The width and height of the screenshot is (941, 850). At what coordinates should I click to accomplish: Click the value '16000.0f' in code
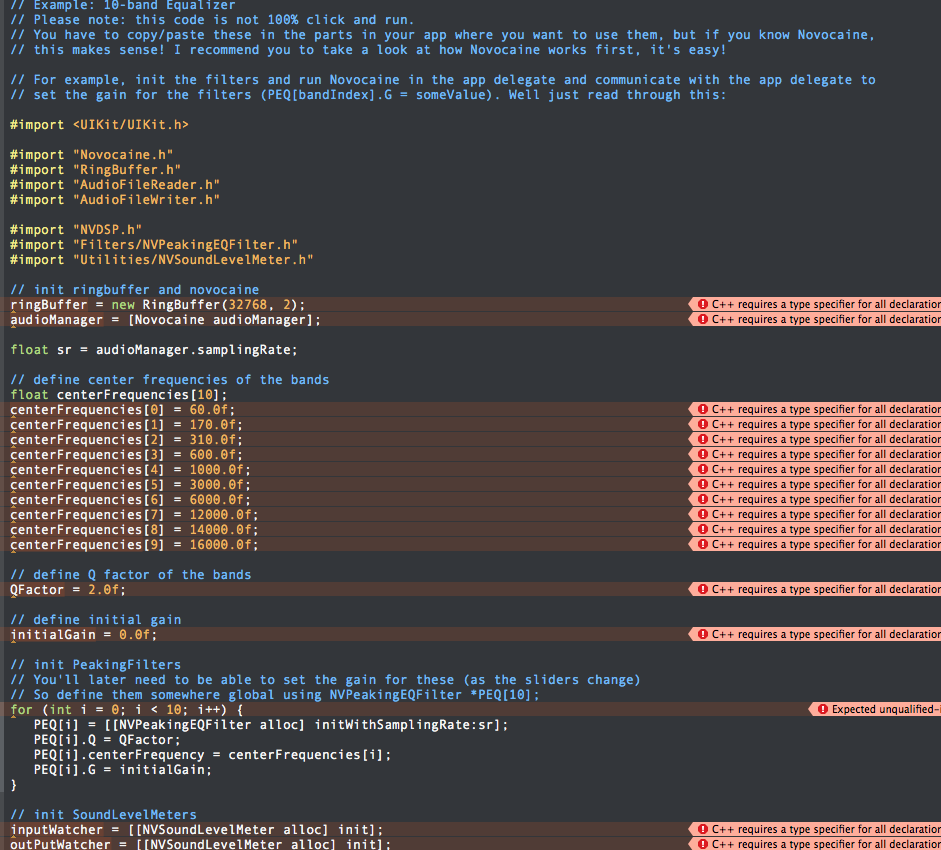tap(221, 545)
